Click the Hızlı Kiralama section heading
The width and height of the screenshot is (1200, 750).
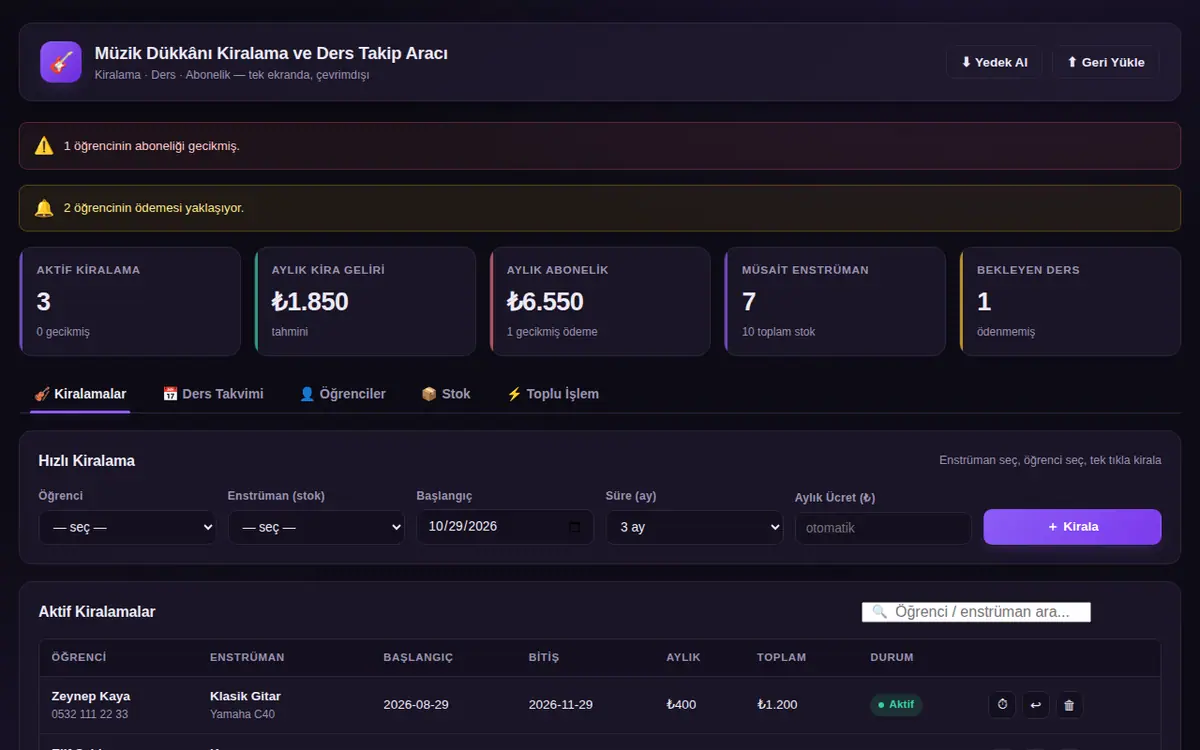87,461
